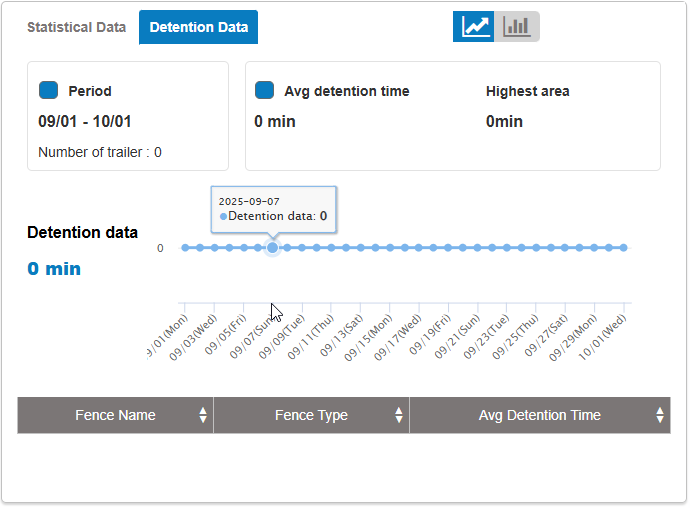Click the 0 min detention data value
Image resolution: width=690 pixels, height=508 pixels.
point(54,269)
